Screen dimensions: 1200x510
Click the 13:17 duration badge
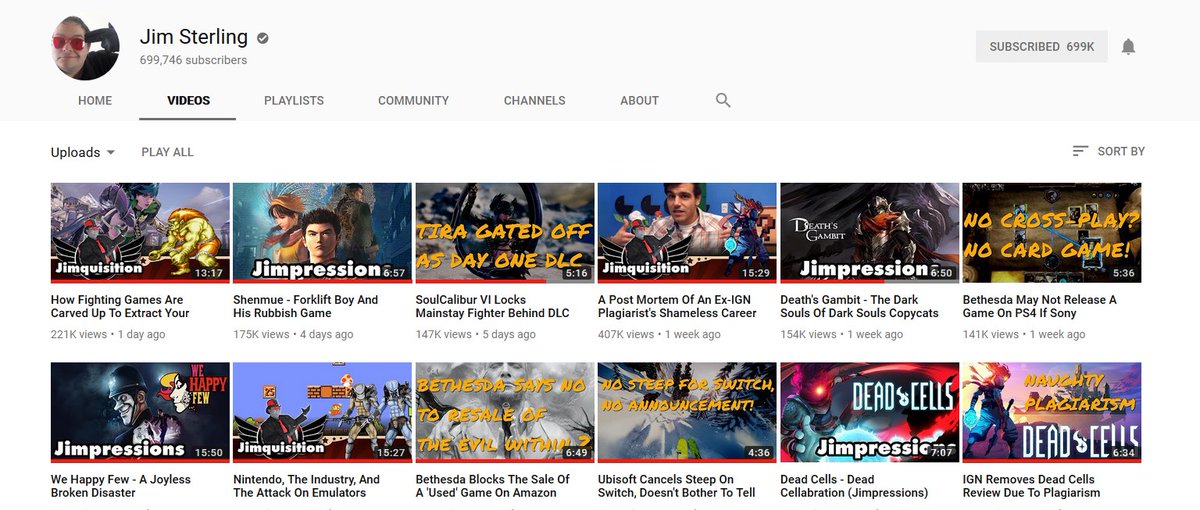(x=209, y=273)
